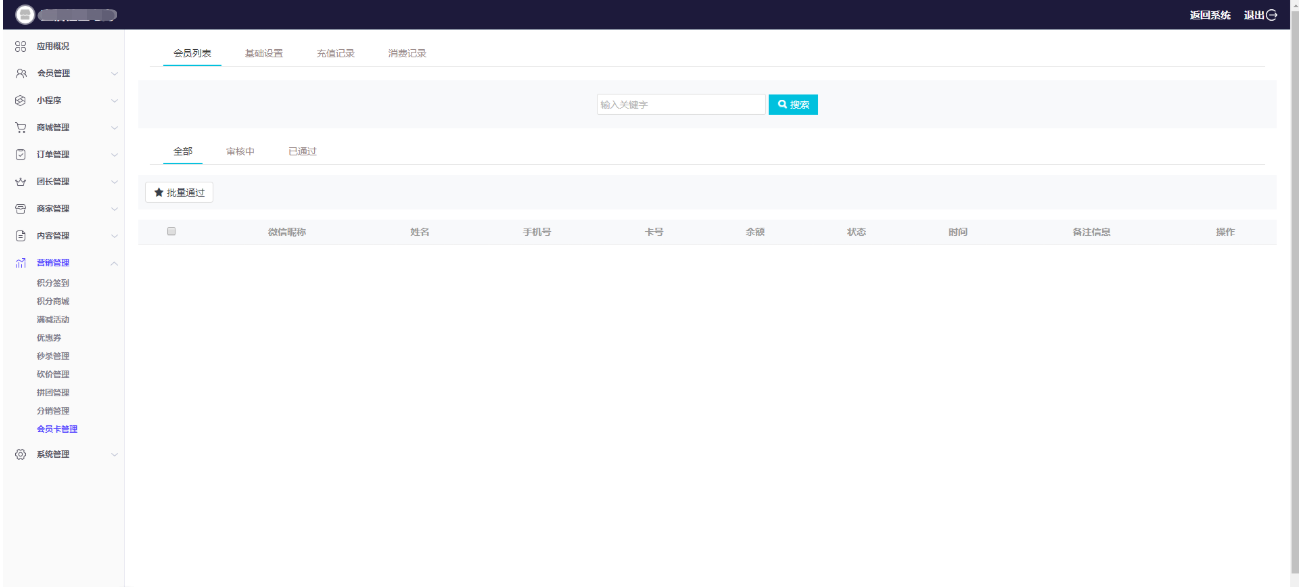1300x588 pixels.
Task: Expand the 团长管理 chevron
Action: 114,182
